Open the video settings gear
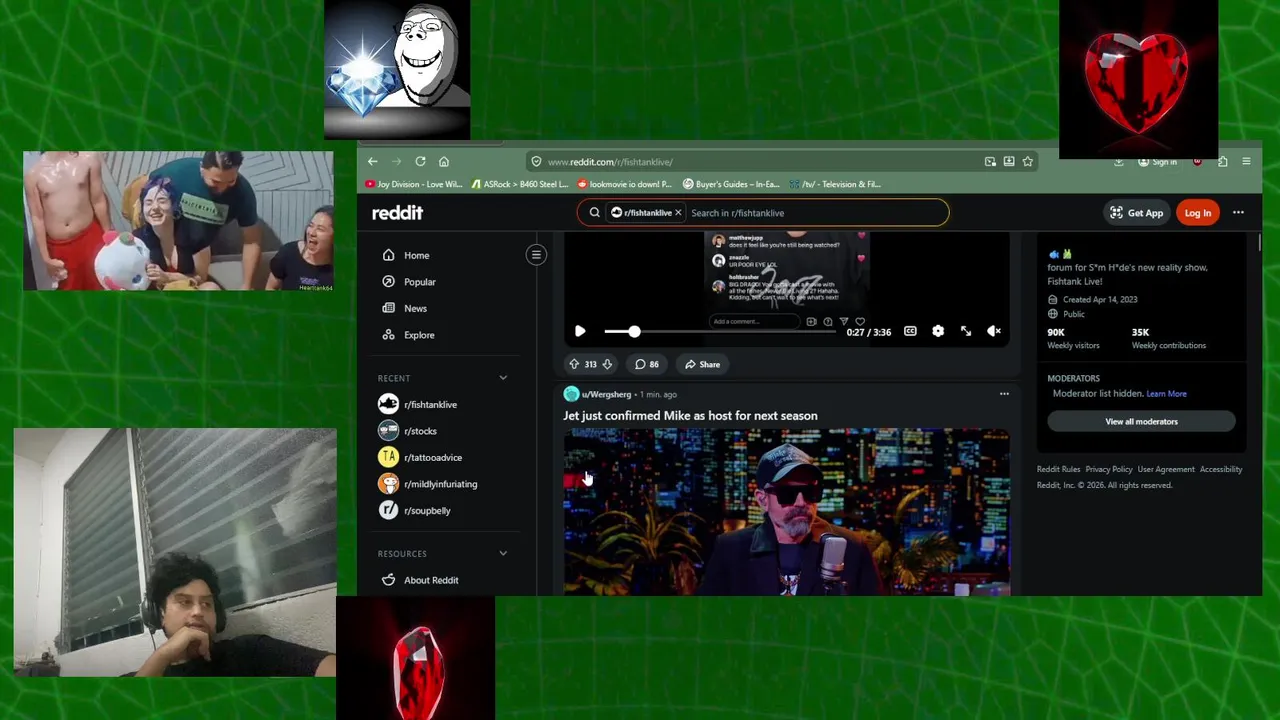The height and width of the screenshot is (720, 1280). point(938,331)
